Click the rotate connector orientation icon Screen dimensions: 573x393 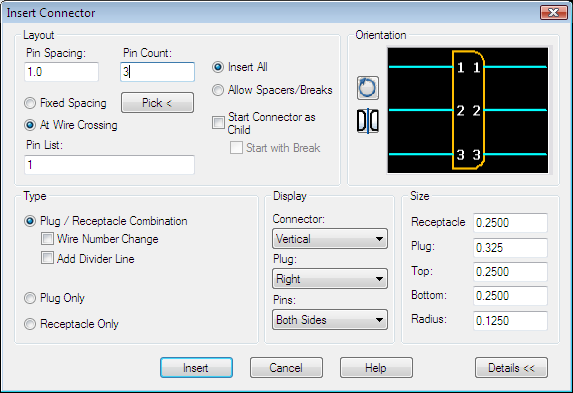pos(368,88)
